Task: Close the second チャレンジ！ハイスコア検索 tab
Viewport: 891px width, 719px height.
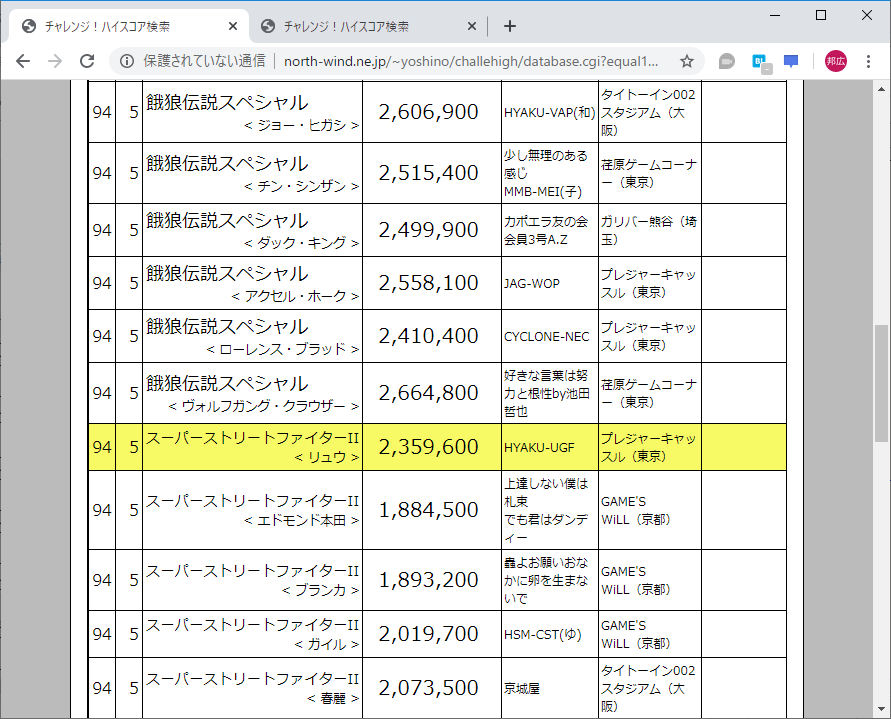Action: tap(472, 26)
